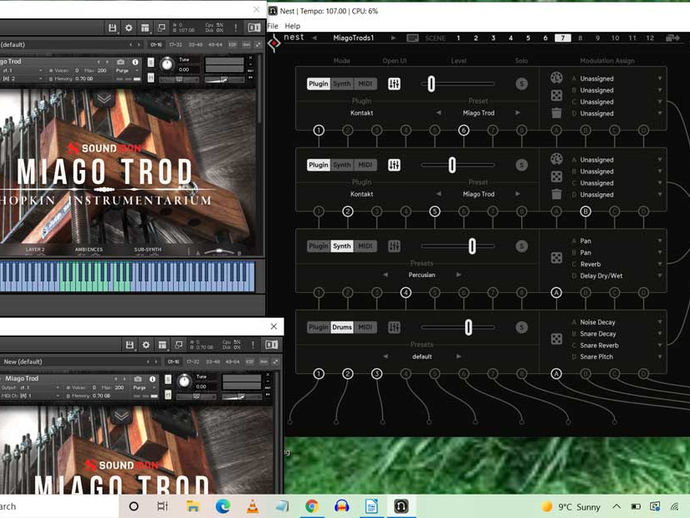This screenshot has height=518, width=690.
Task: Set the Synth slot mode to MIDI
Action: click(x=365, y=246)
